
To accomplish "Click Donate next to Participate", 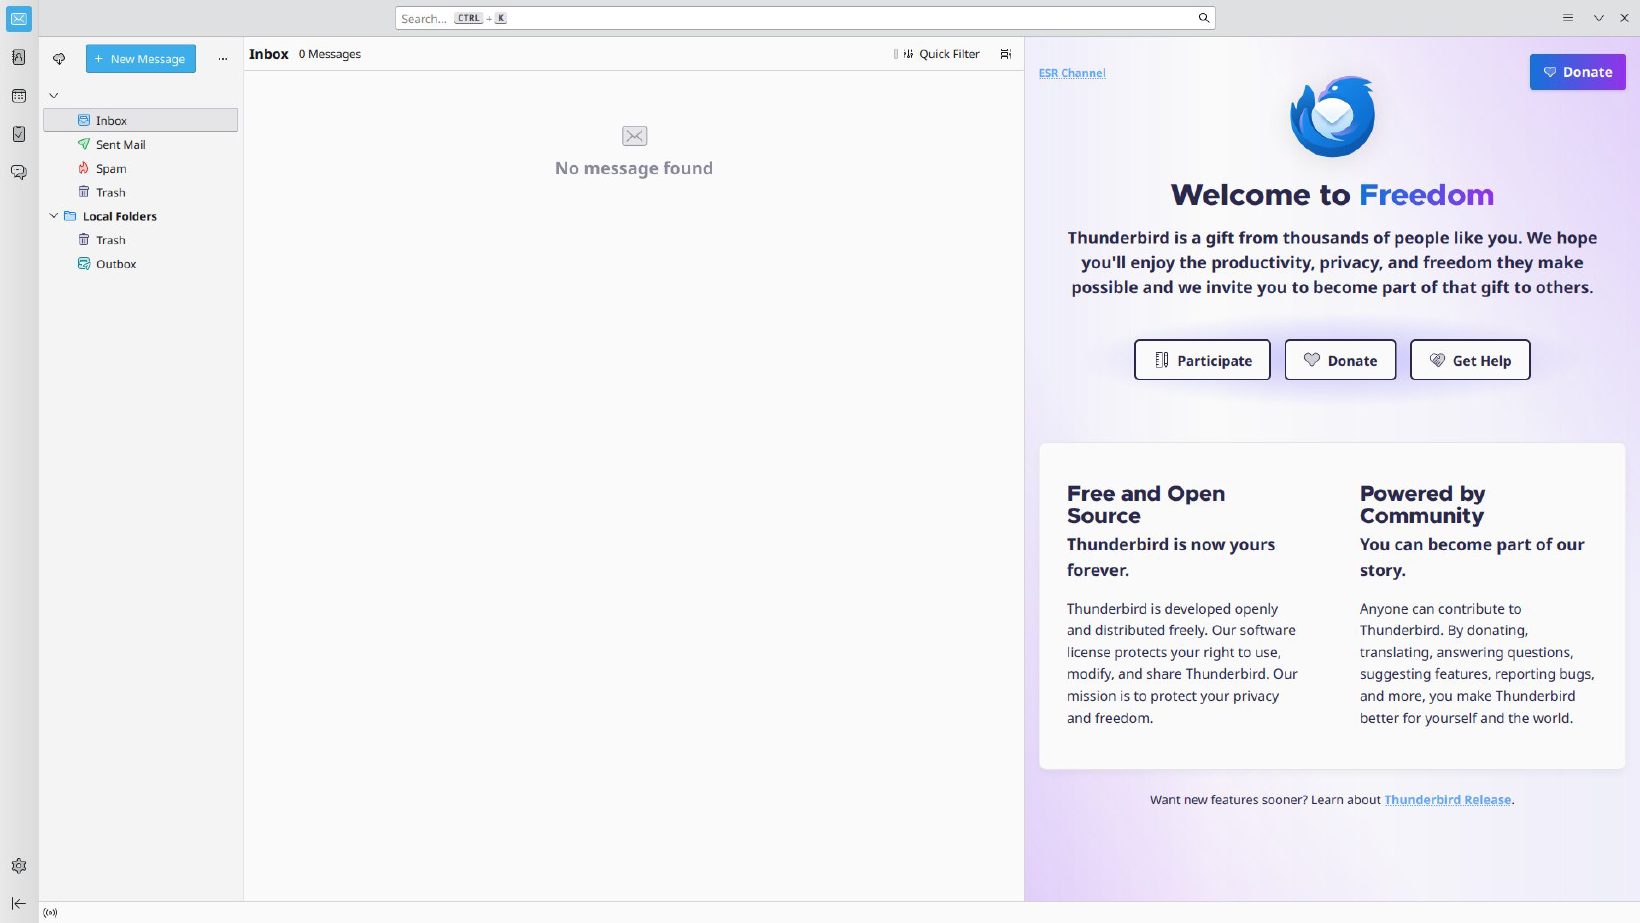I will pos(1340,360).
